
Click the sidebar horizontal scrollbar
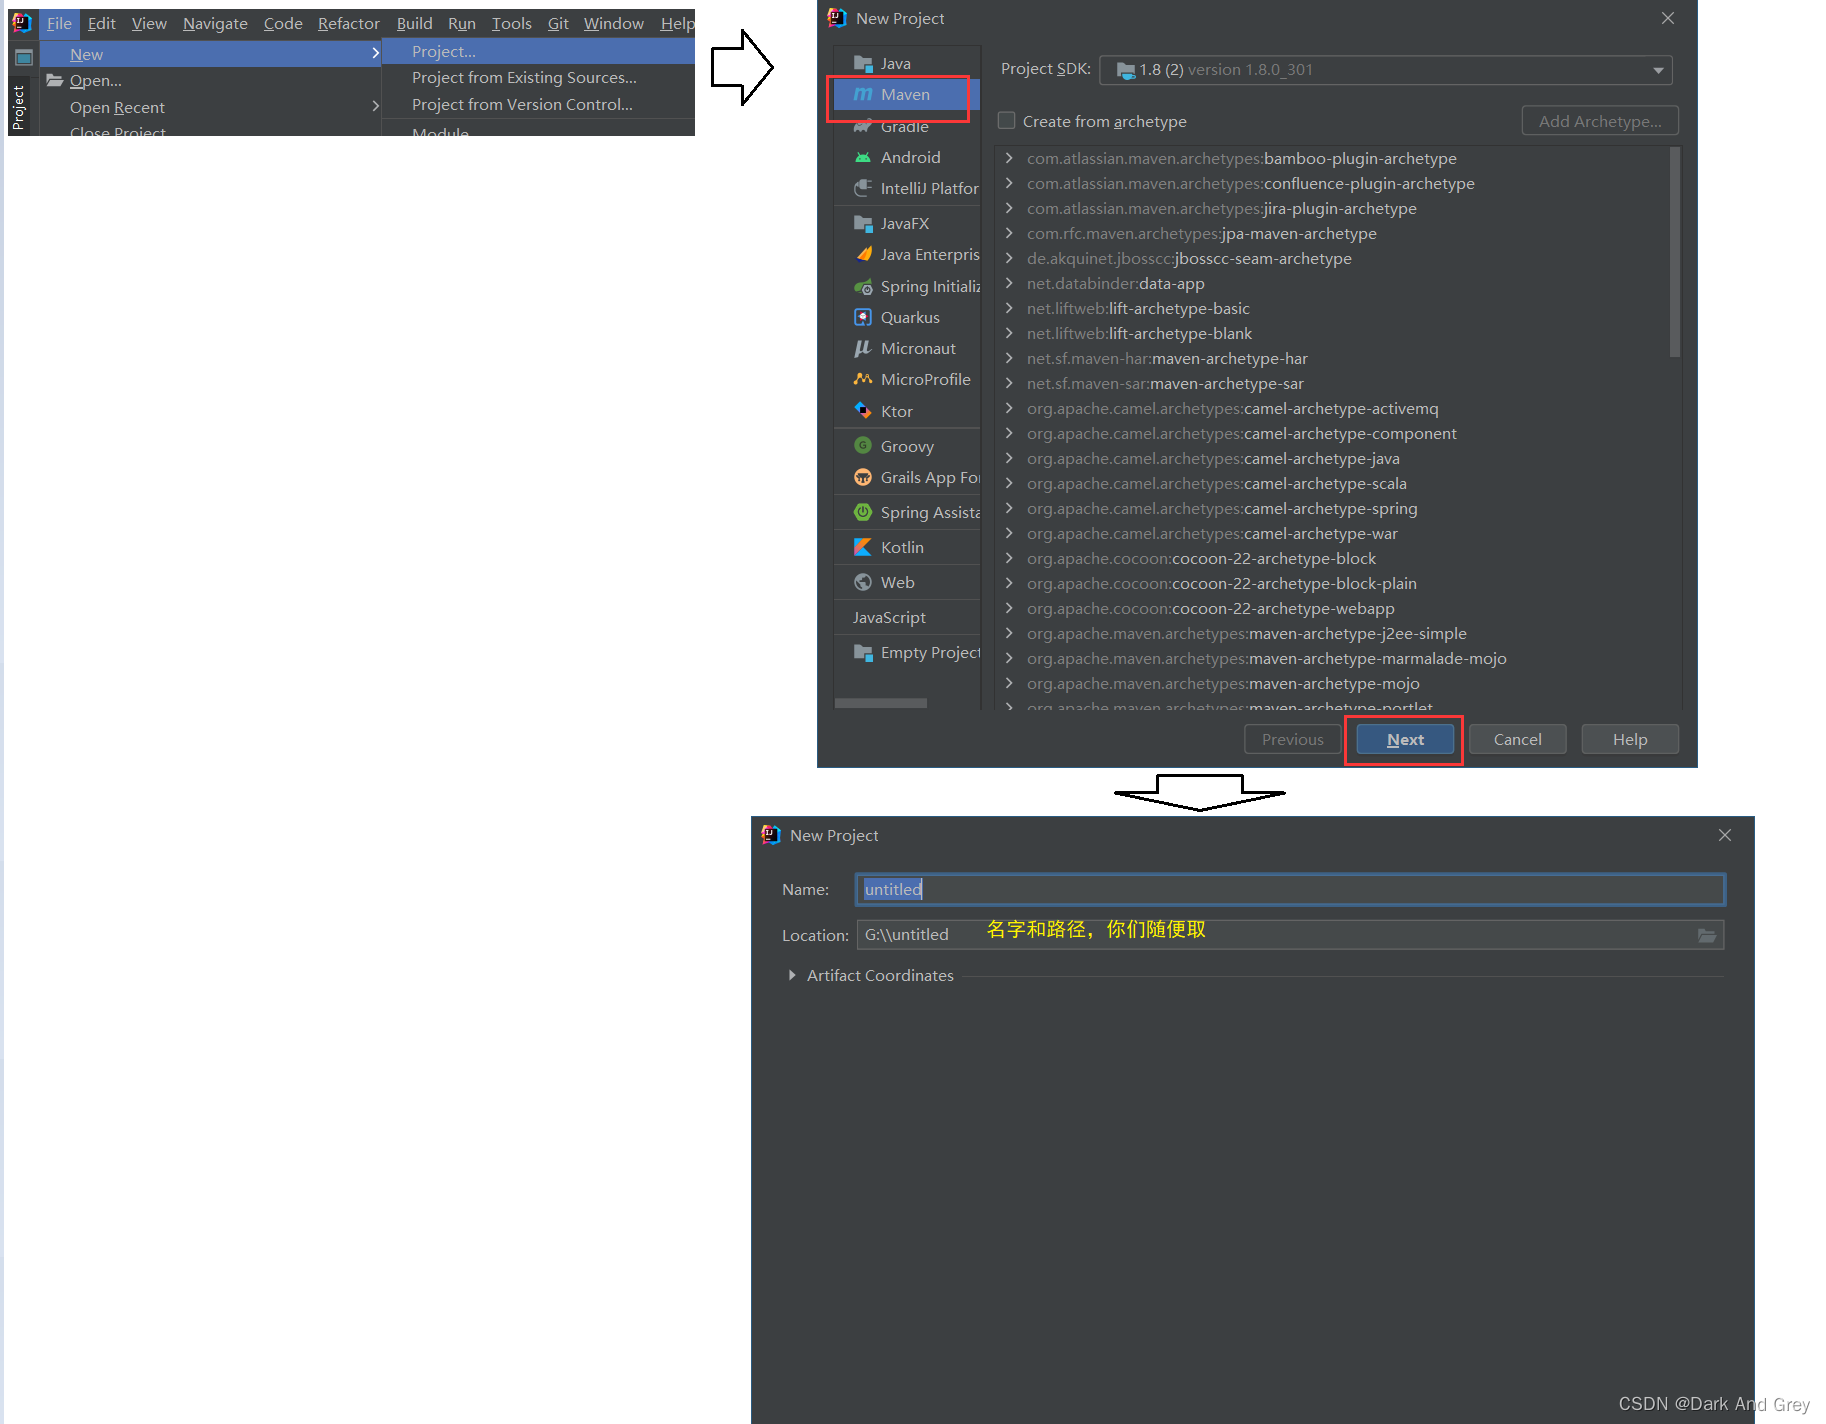click(x=881, y=703)
